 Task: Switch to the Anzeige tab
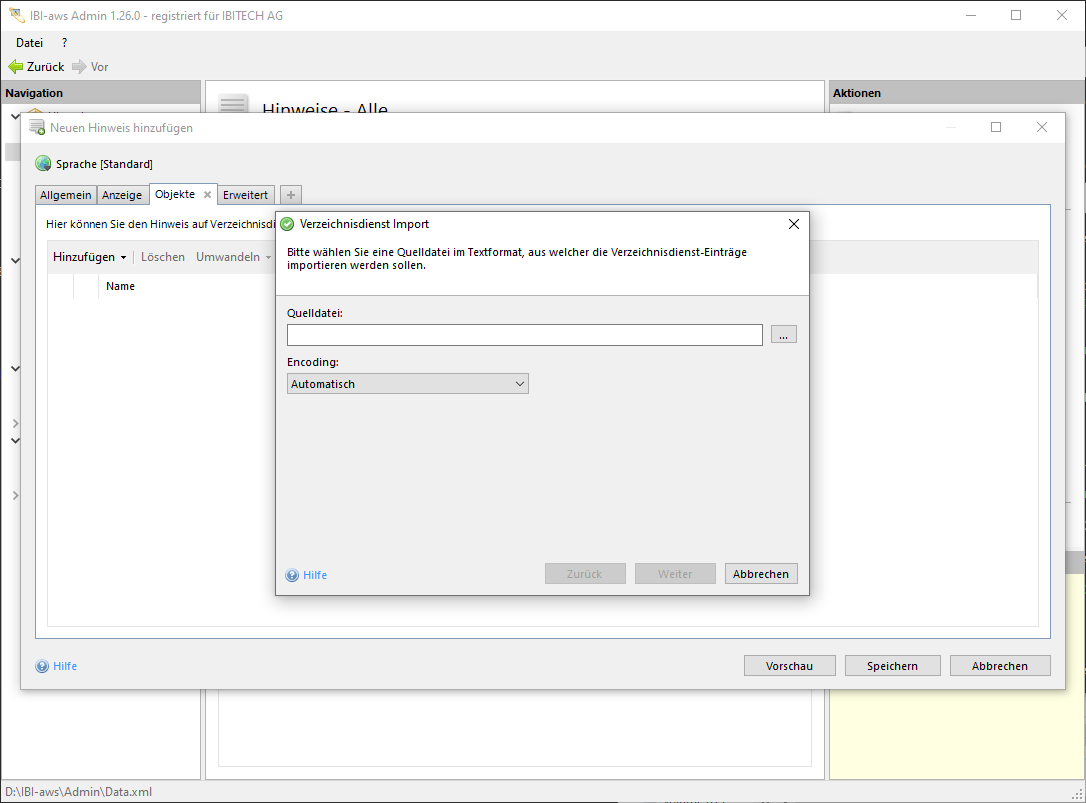tap(122, 195)
